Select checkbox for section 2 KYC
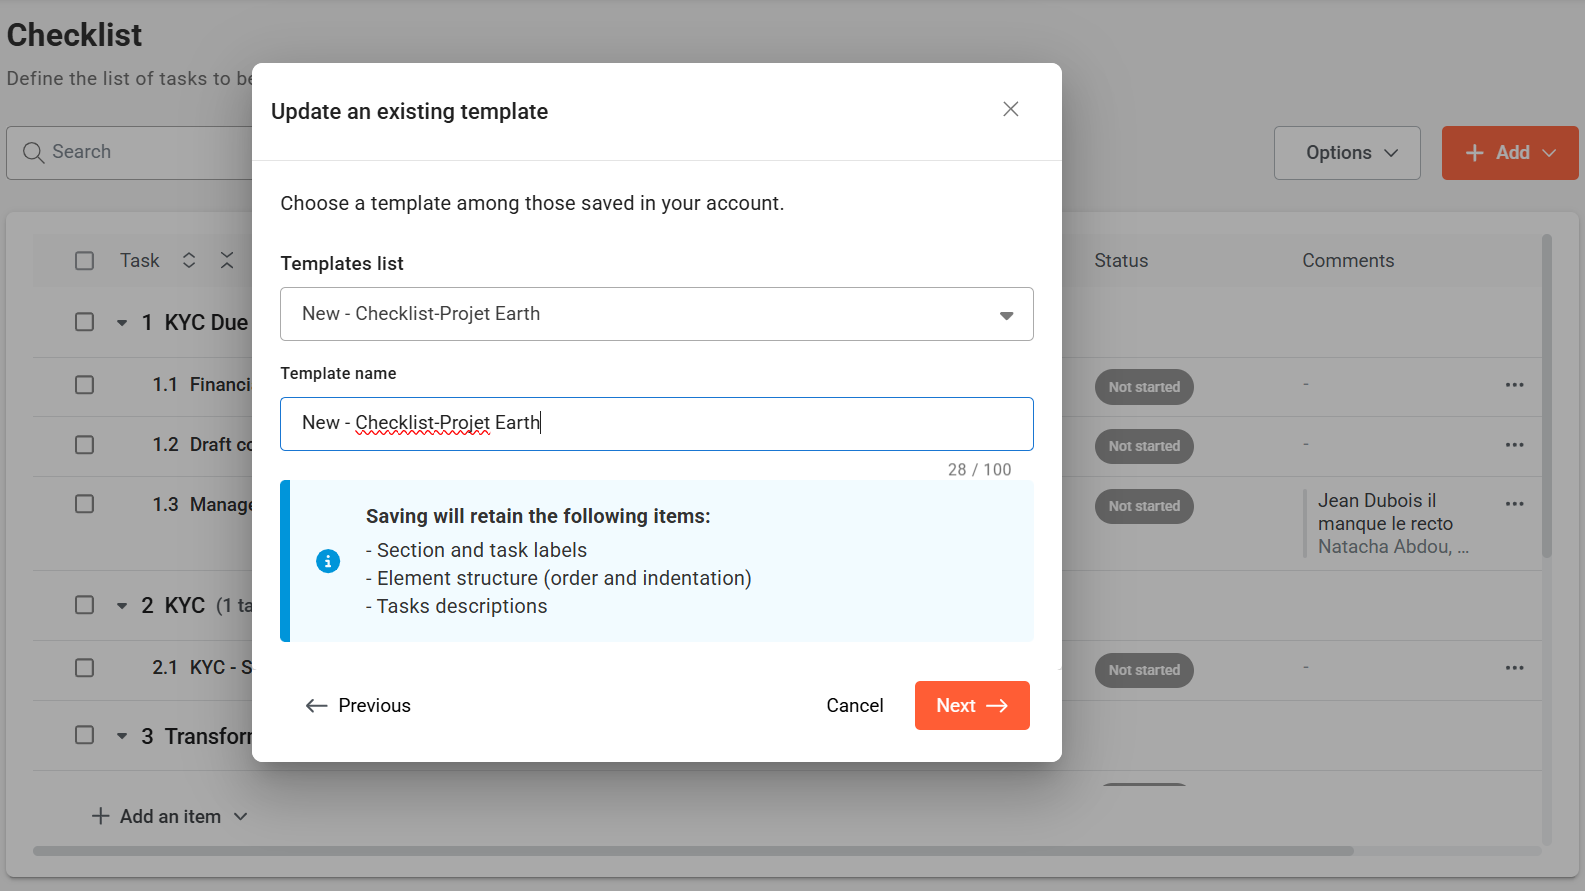 click(85, 605)
